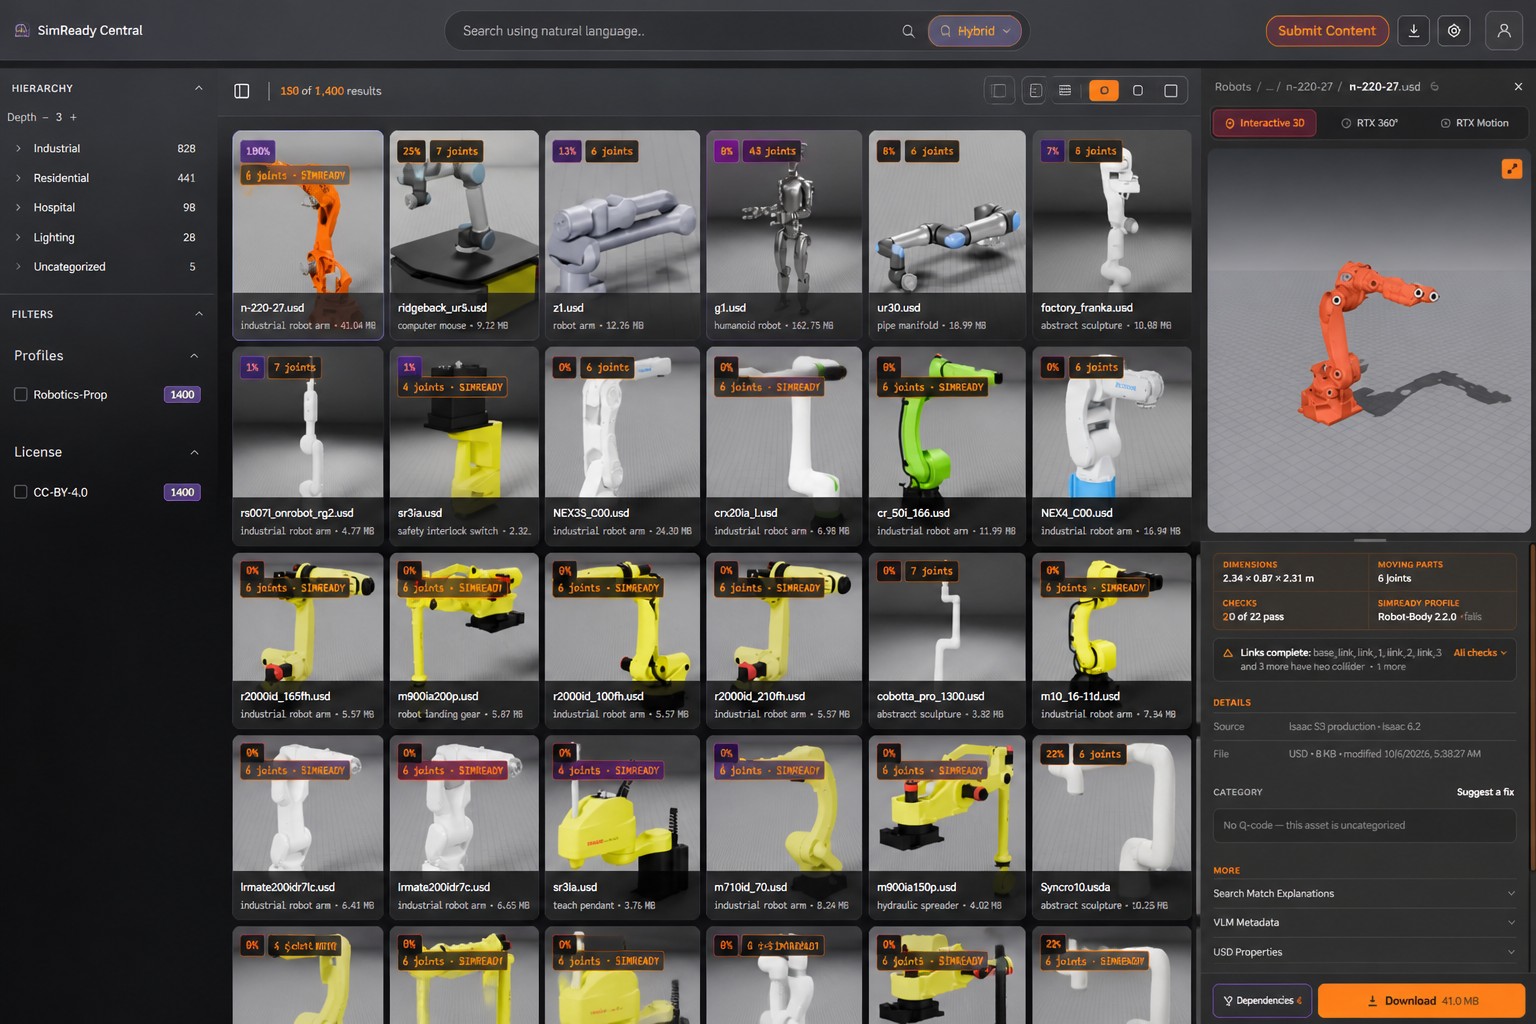Screen dimensions: 1536x1024
Task: Close the asset detail panel
Action: [x=1518, y=87]
